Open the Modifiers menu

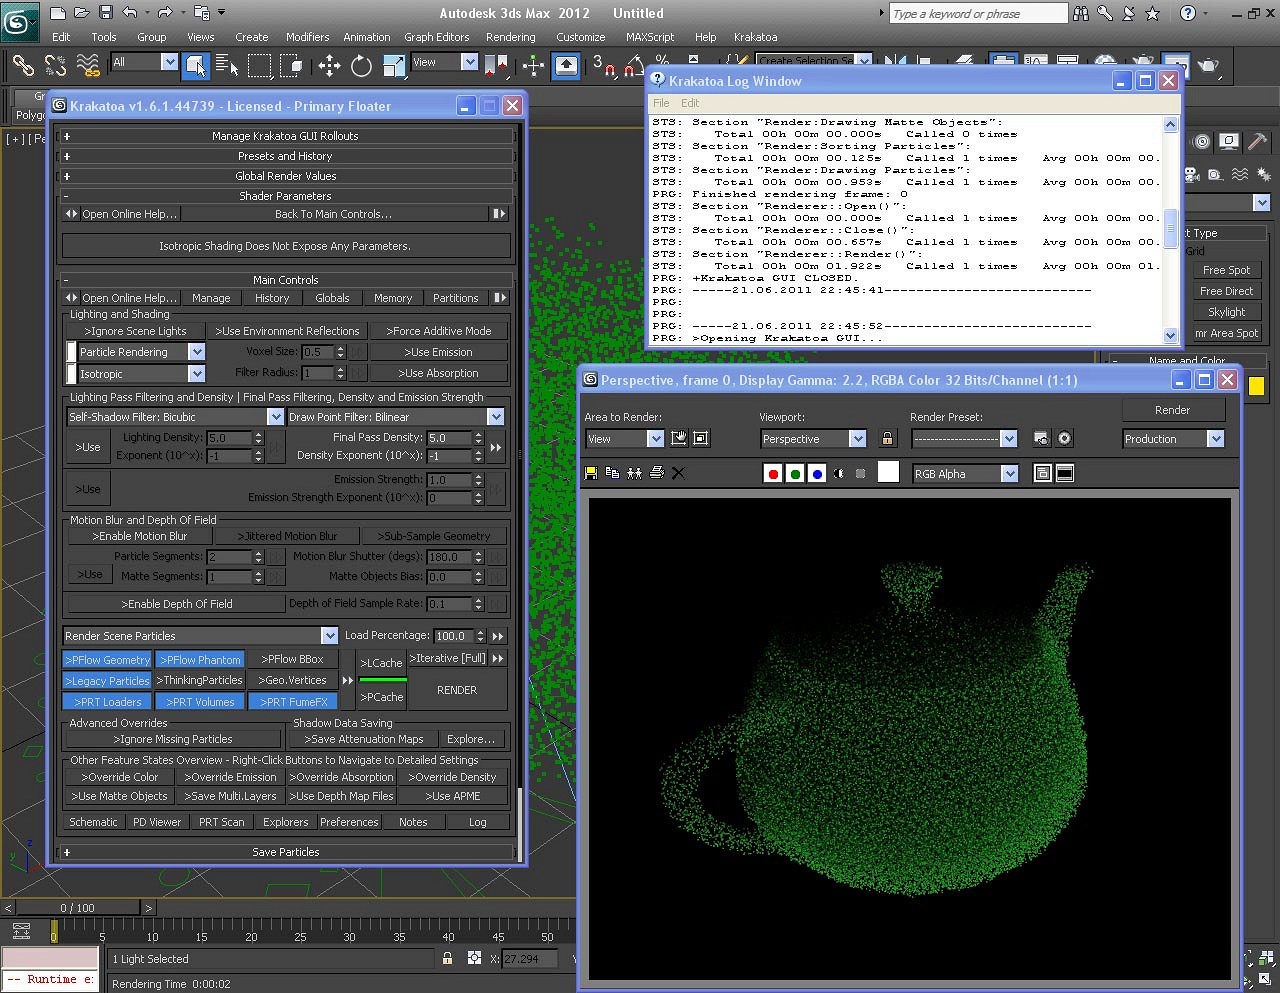point(307,37)
